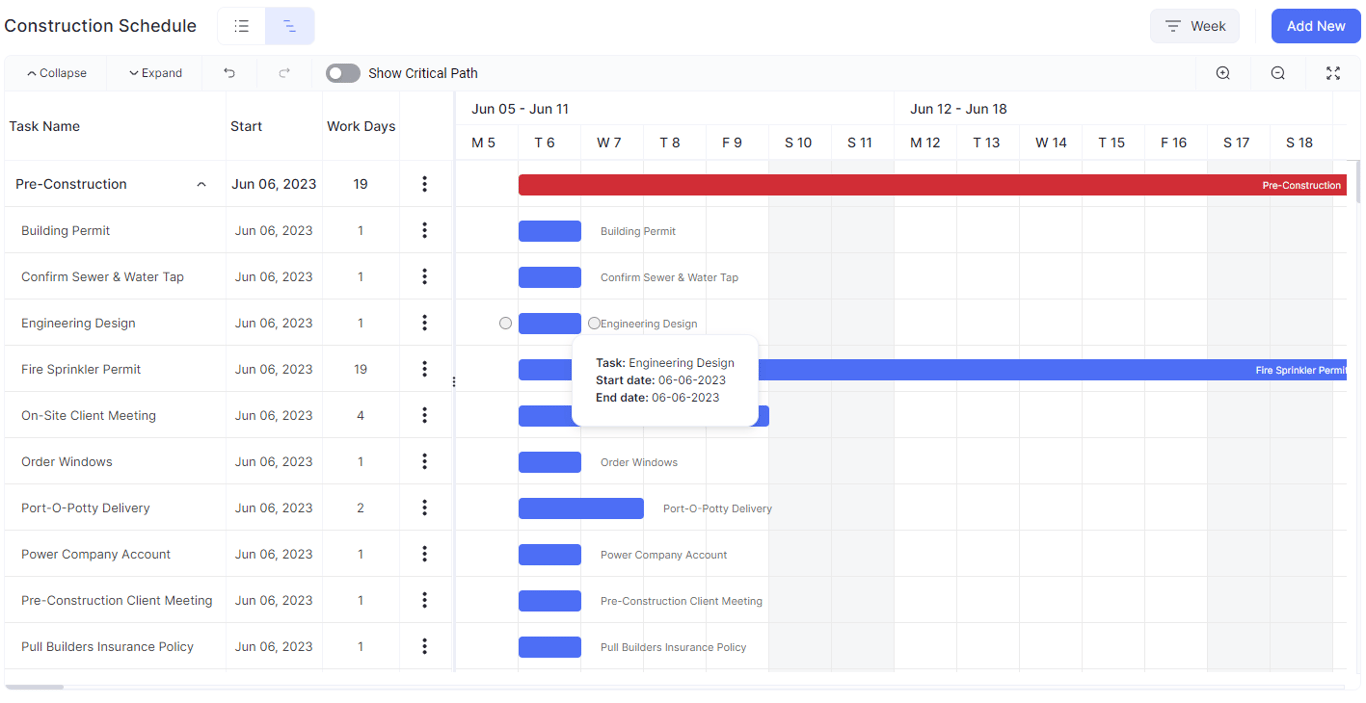Image resolution: width=1366 pixels, height=703 pixels.
Task: Expand all tasks with the Expand button
Action: tap(155, 73)
